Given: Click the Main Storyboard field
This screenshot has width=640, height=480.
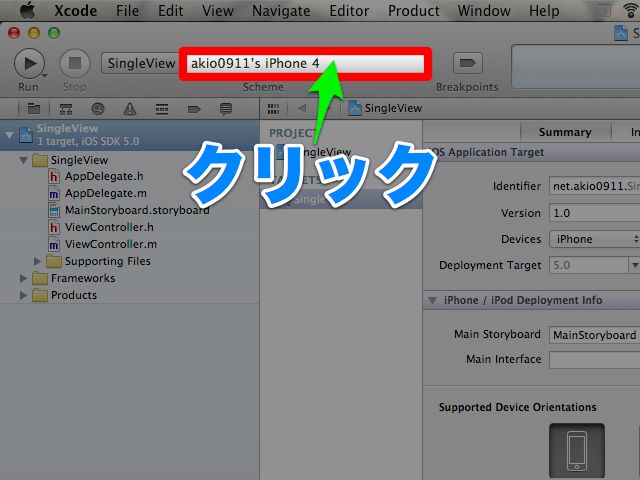Looking at the screenshot, I should pyautogui.click(x=594, y=335).
